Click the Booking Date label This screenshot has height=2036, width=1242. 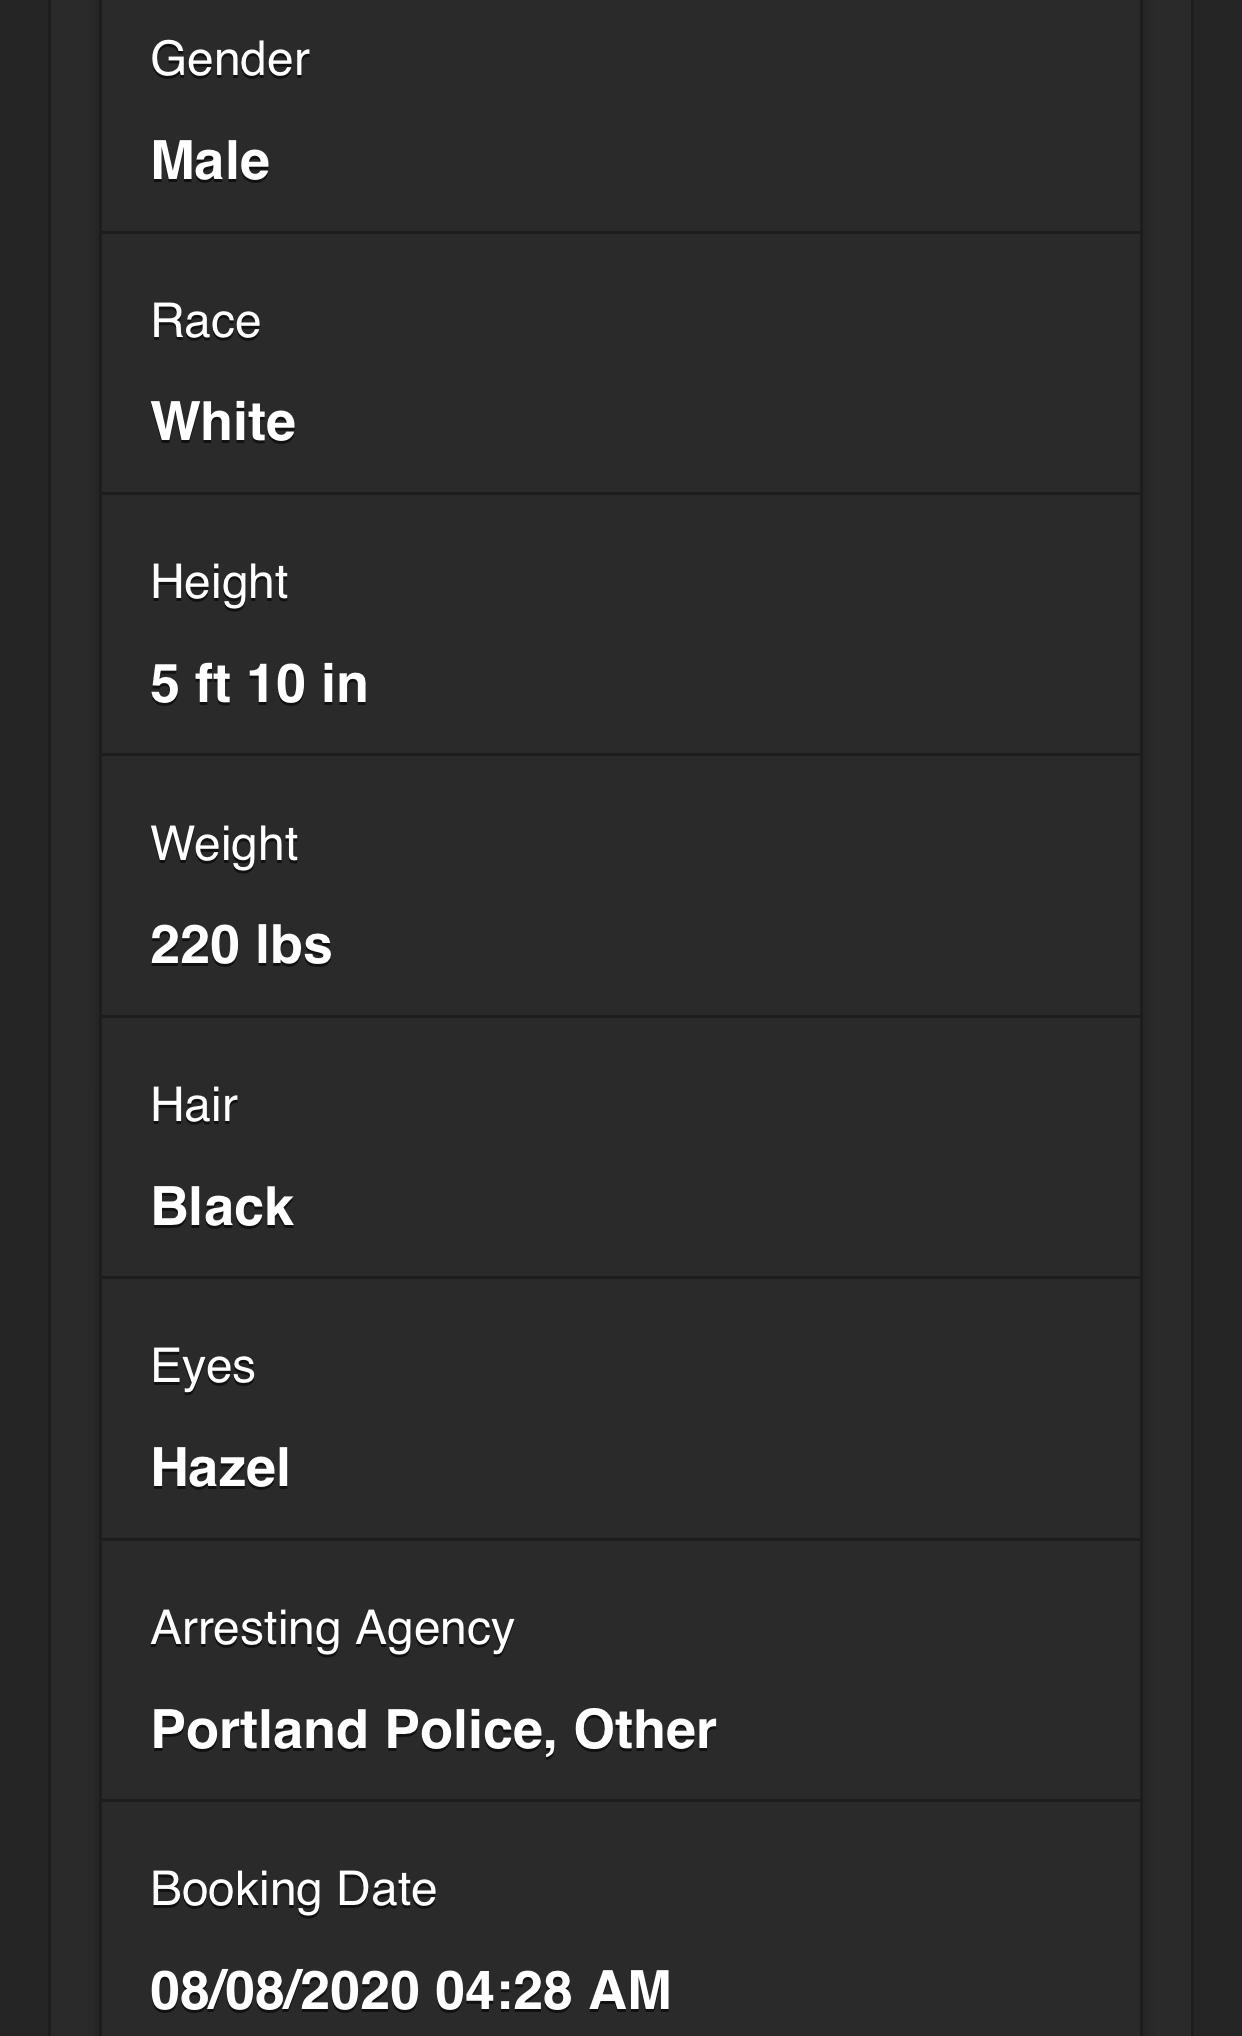(293, 1889)
